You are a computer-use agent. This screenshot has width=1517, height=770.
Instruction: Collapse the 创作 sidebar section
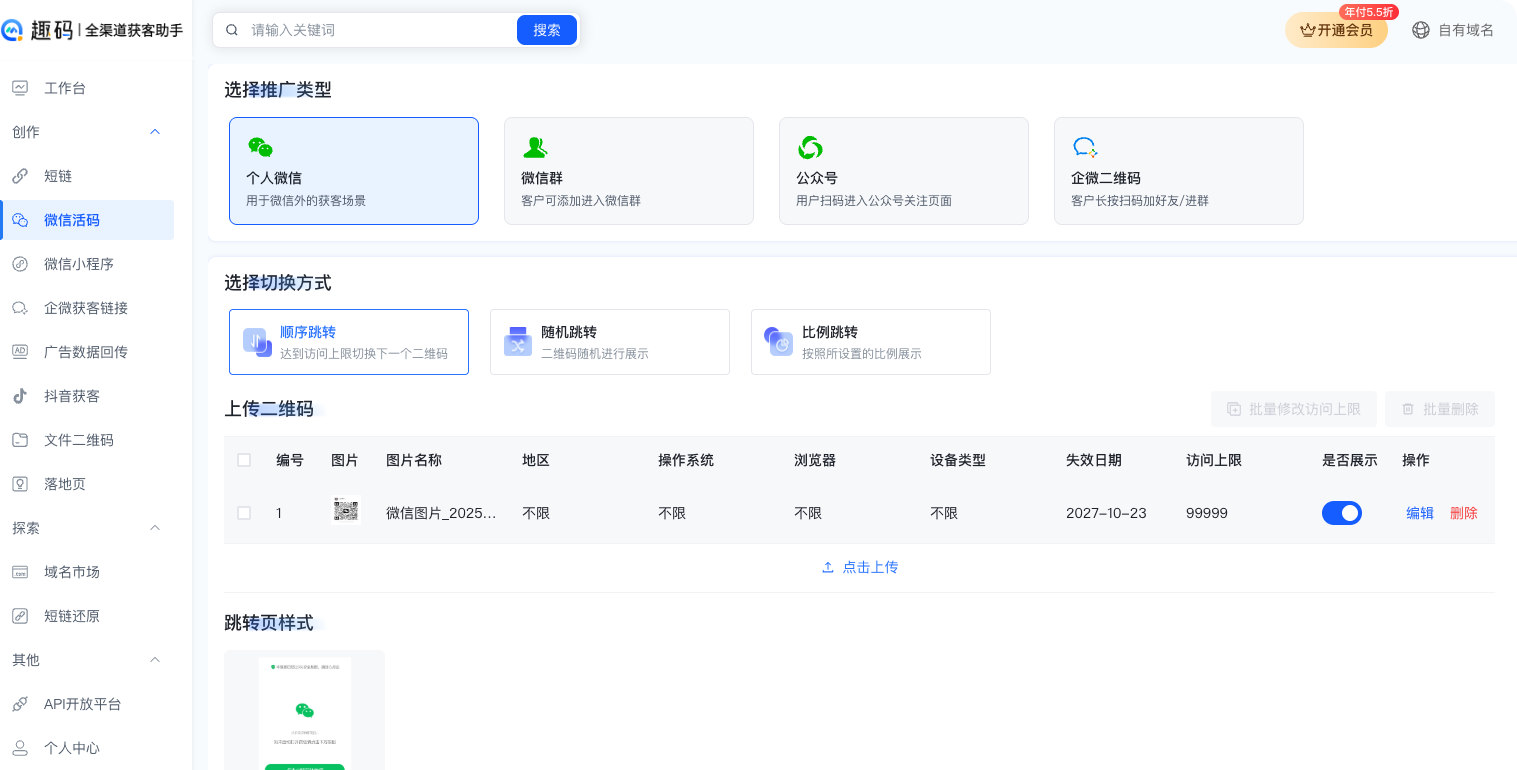pyautogui.click(x=155, y=132)
